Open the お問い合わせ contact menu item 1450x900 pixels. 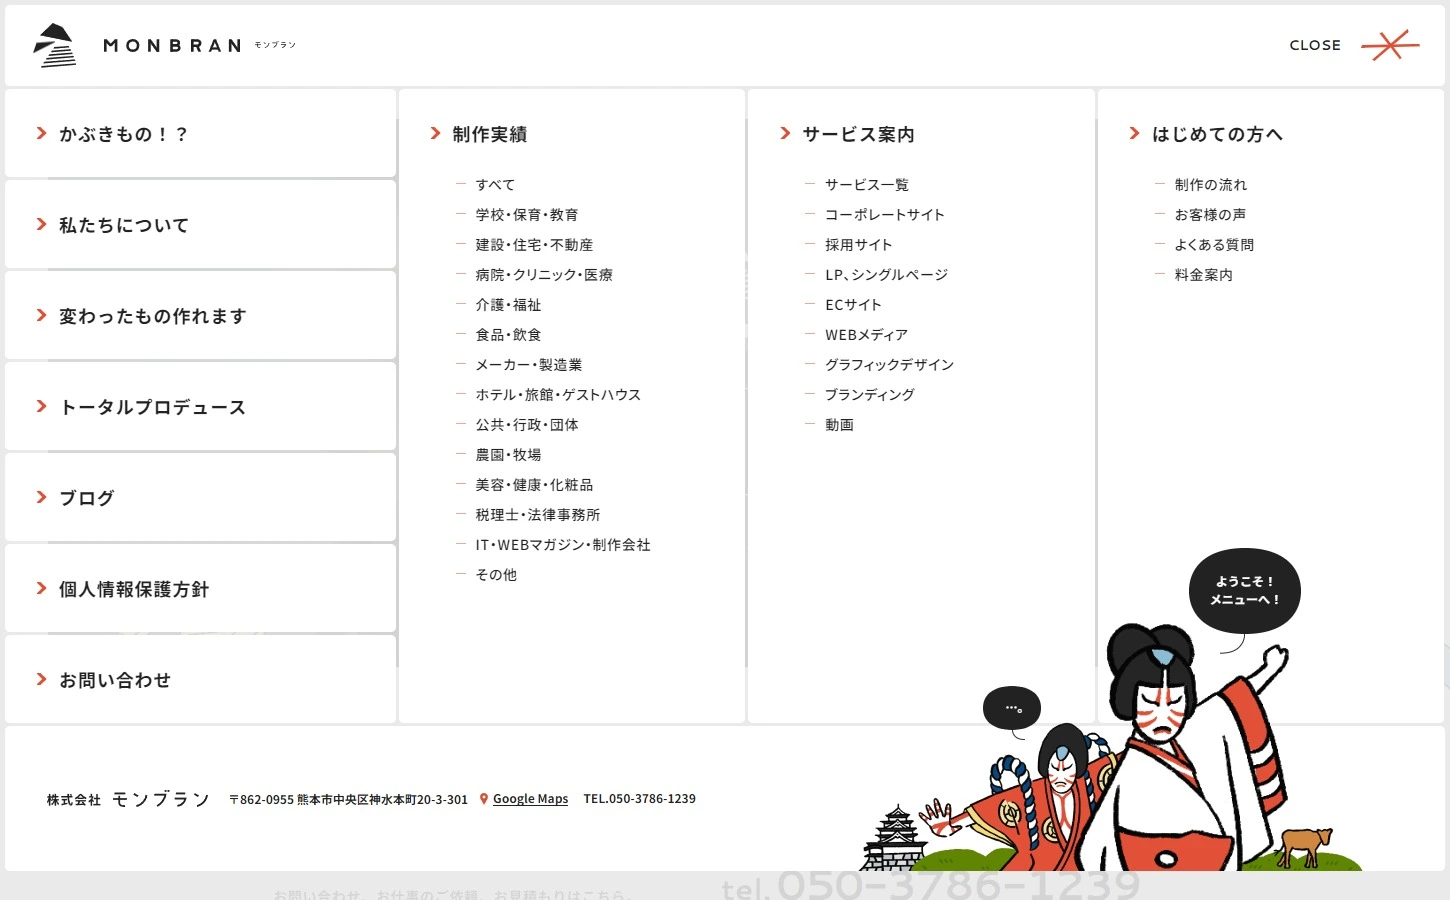[115, 680]
